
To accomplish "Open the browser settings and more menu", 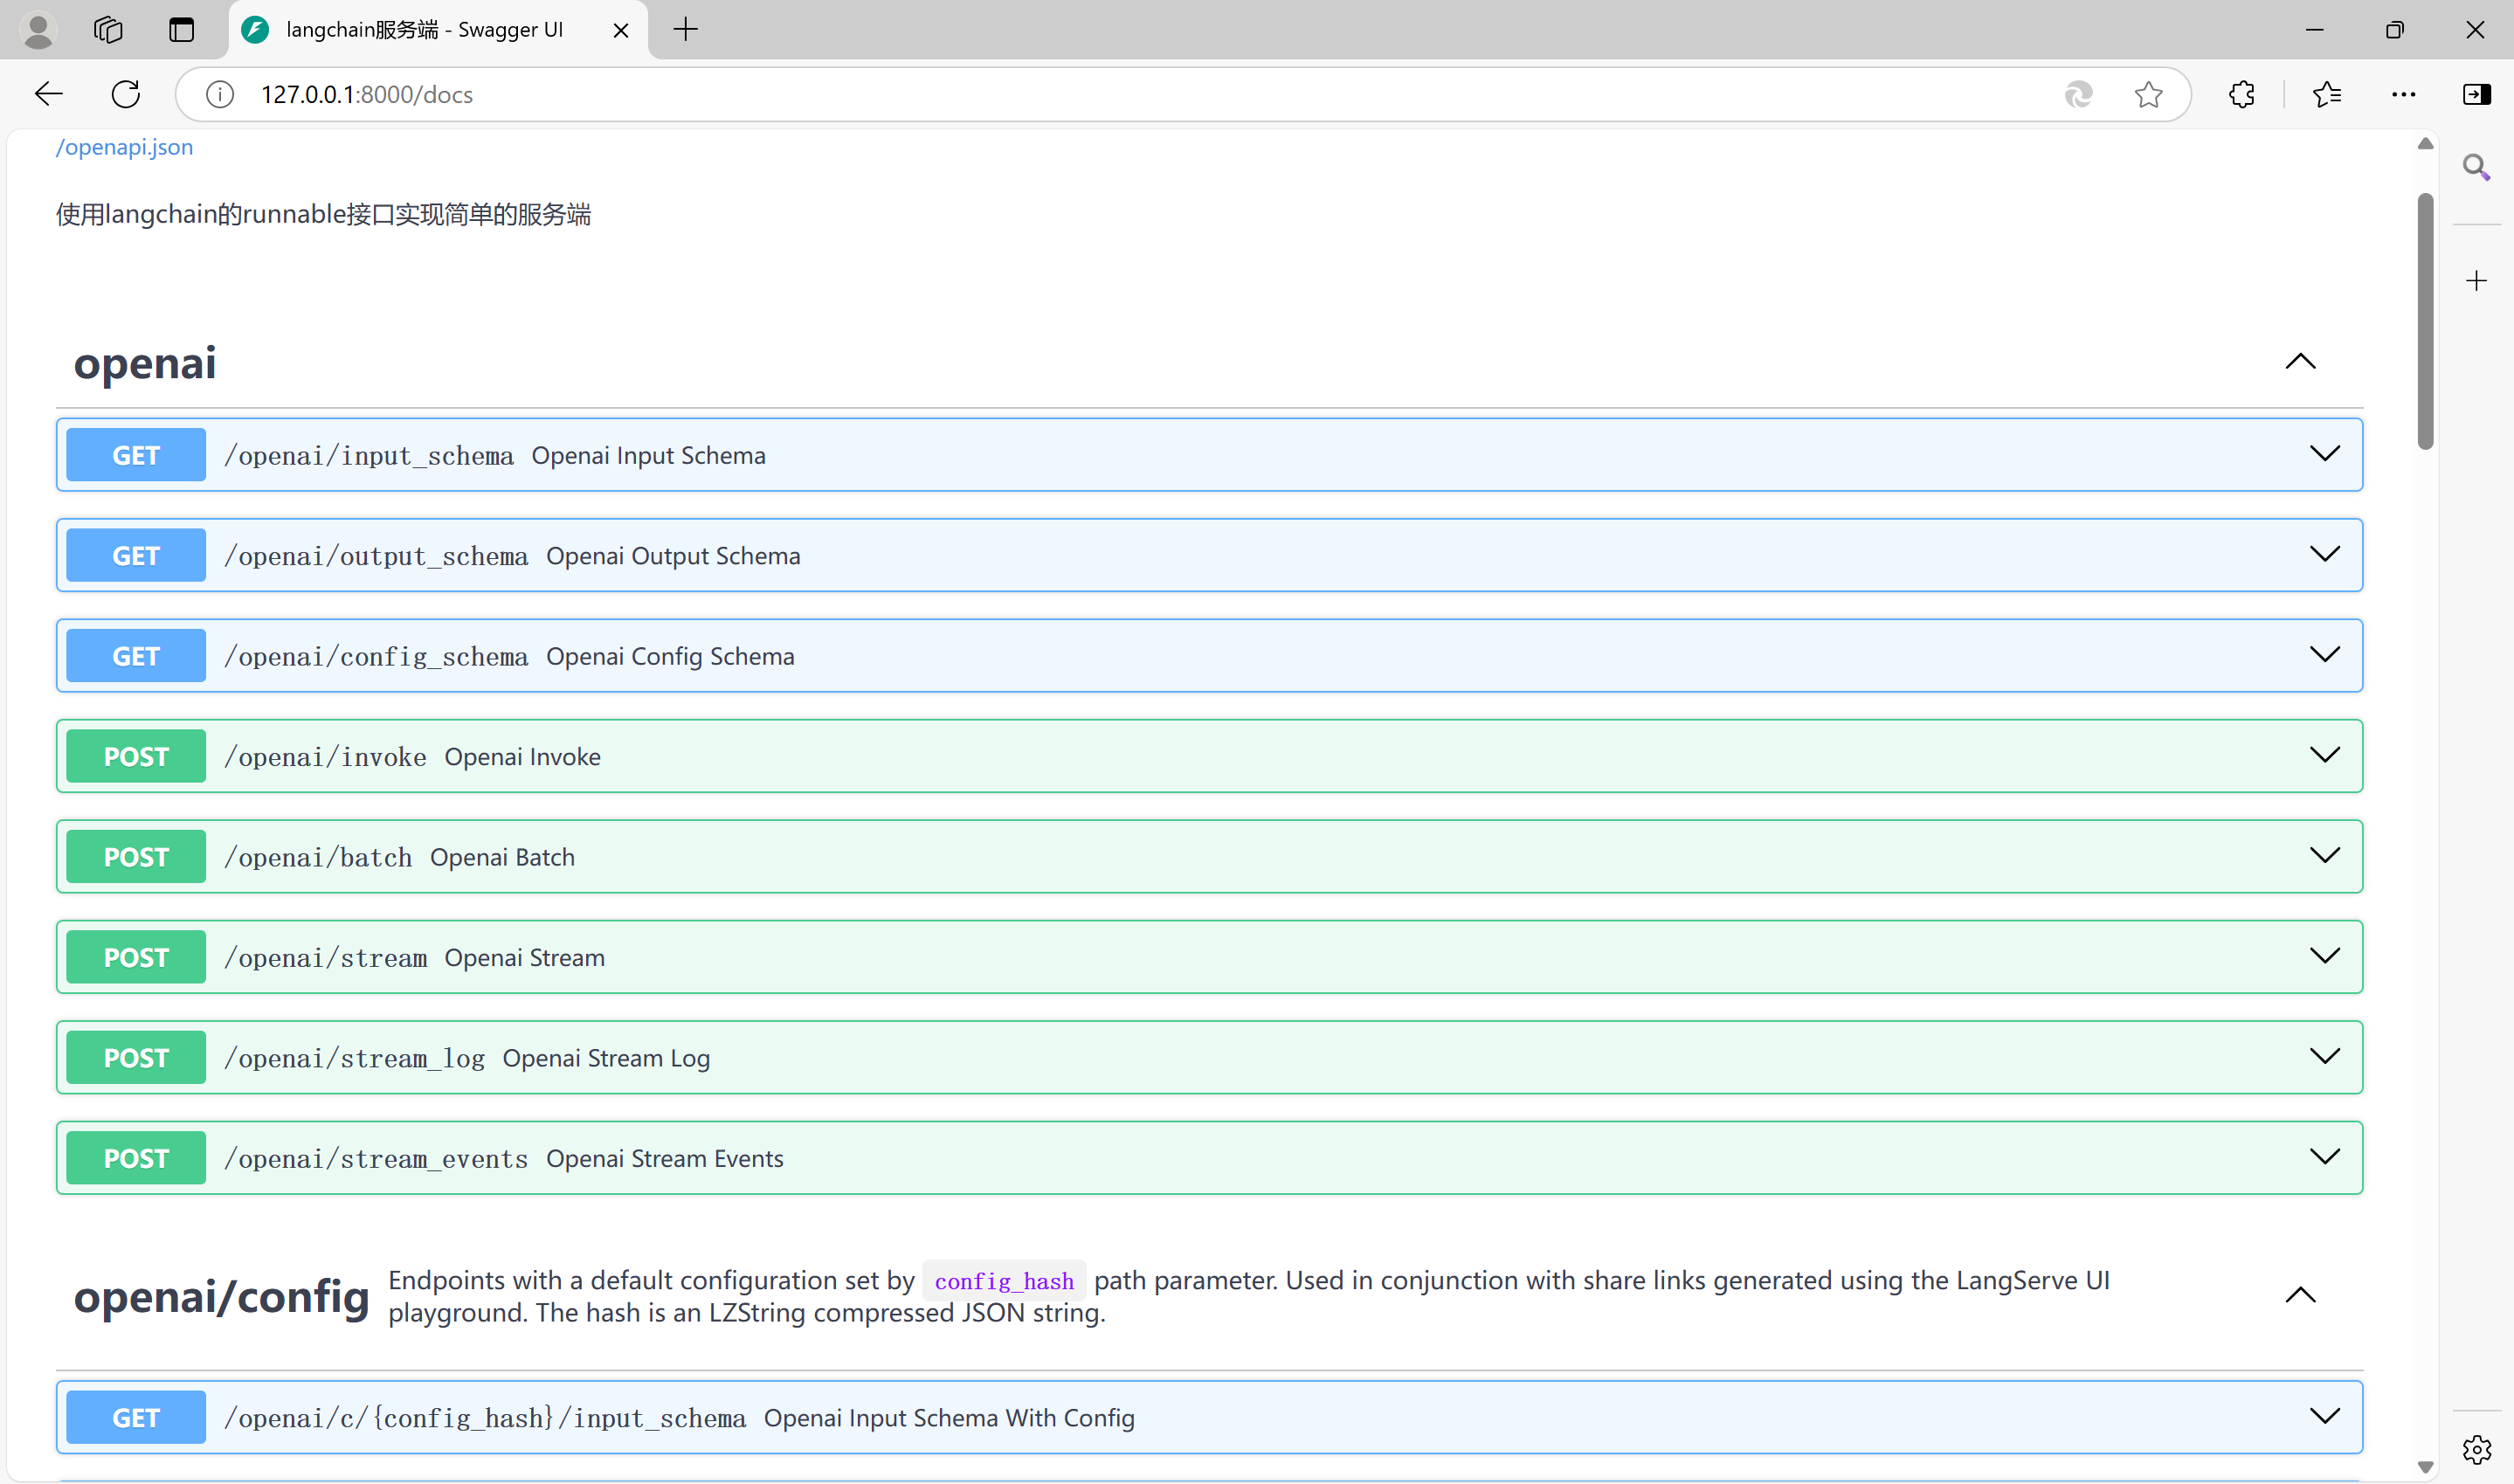I will click(2404, 94).
